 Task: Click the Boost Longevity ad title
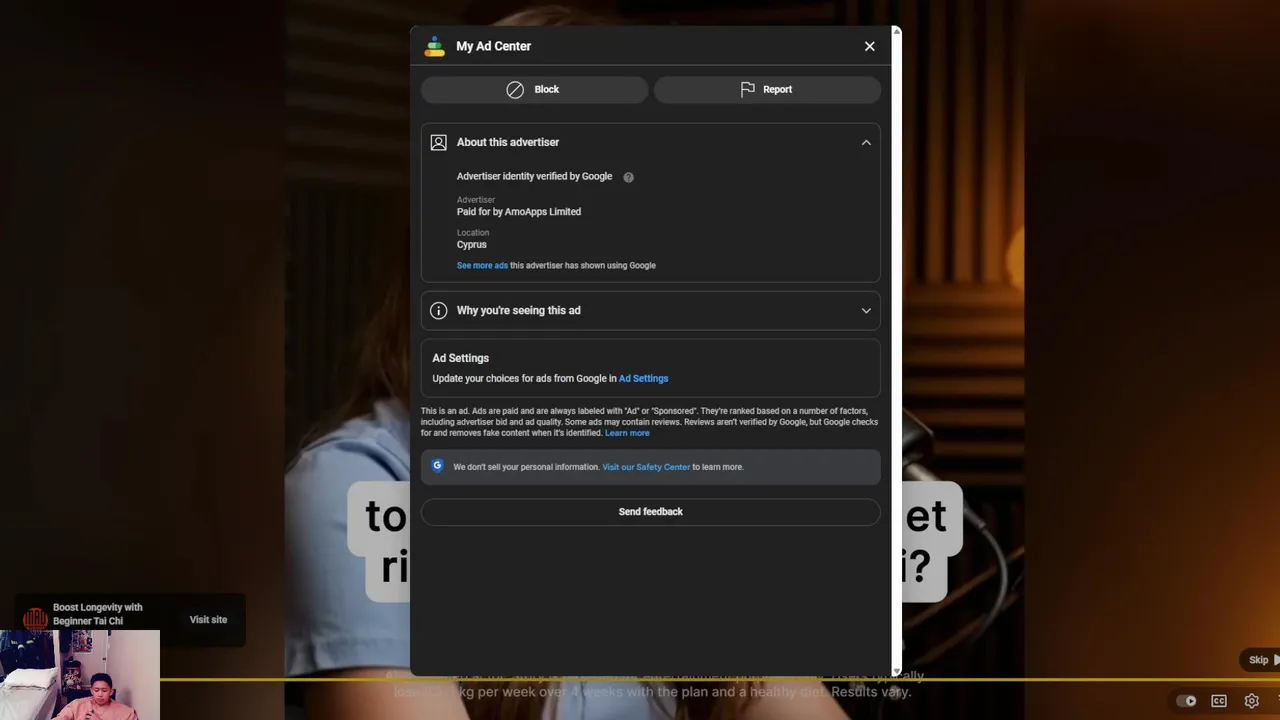click(98, 614)
